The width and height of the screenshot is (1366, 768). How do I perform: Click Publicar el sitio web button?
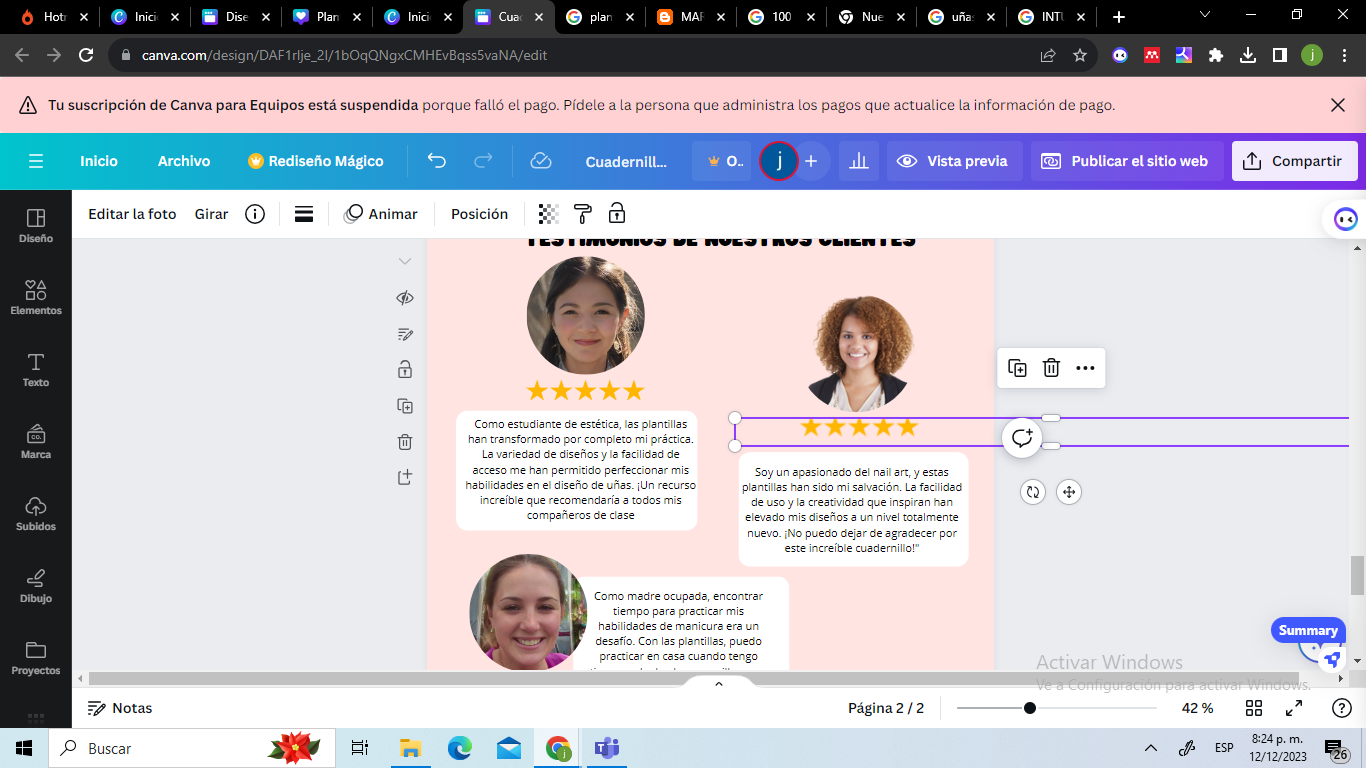pos(1127,161)
